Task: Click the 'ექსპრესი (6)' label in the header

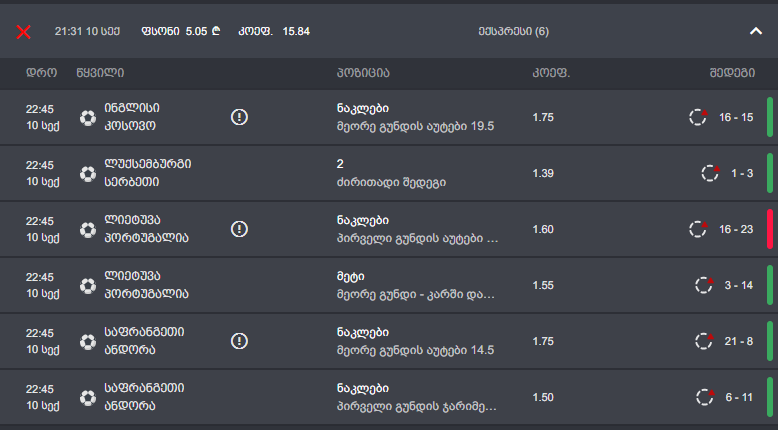Action: pyautogui.click(x=514, y=31)
